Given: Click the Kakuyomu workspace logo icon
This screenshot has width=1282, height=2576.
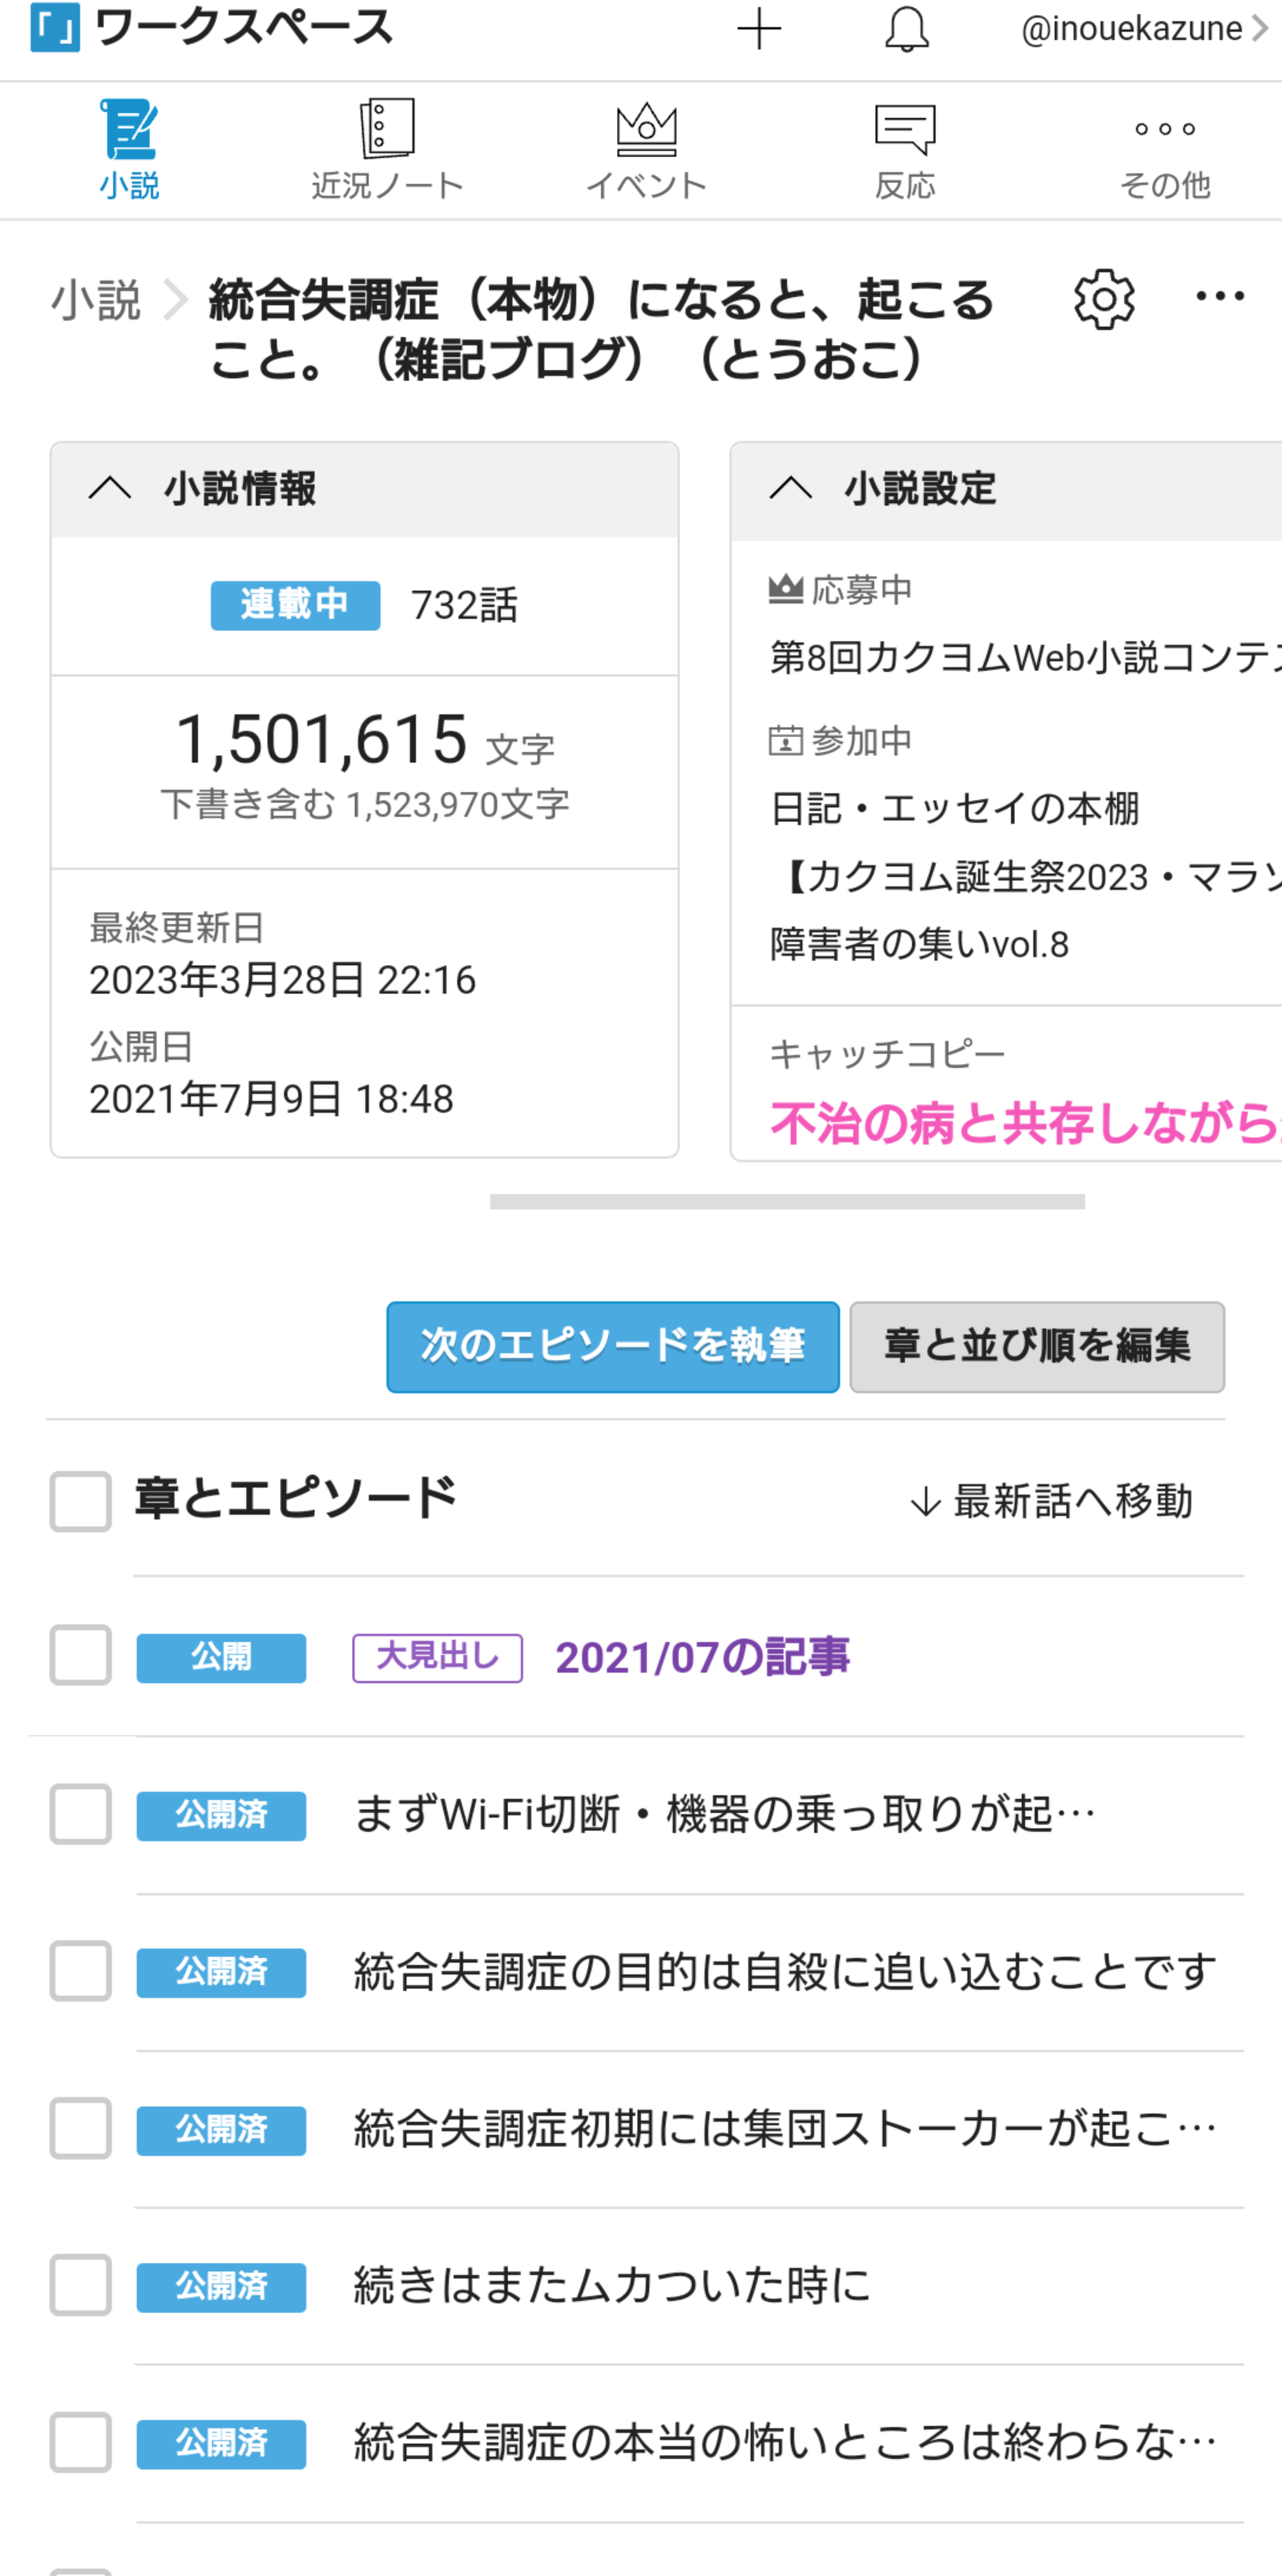Looking at the screenshot, I should (x=55, y=28).
